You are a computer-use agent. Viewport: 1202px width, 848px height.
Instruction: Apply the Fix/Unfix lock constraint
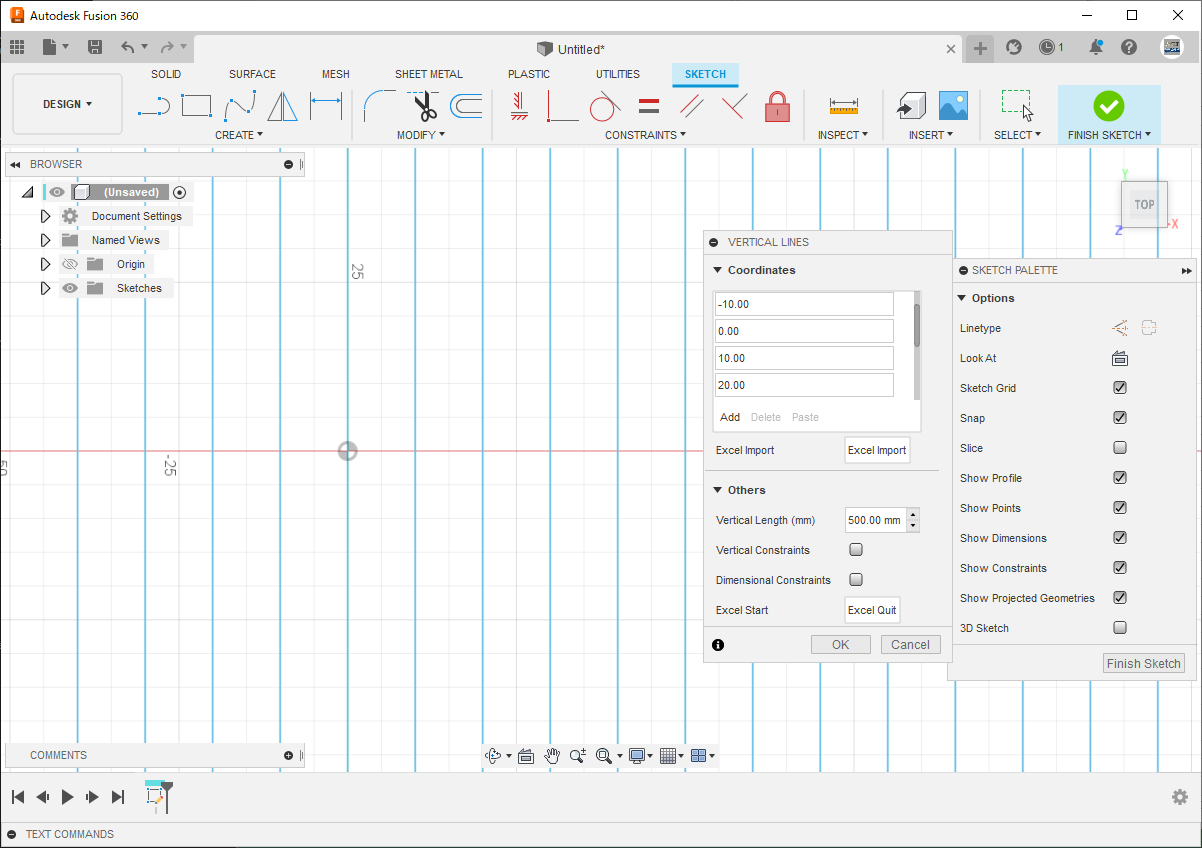[778, 105]
